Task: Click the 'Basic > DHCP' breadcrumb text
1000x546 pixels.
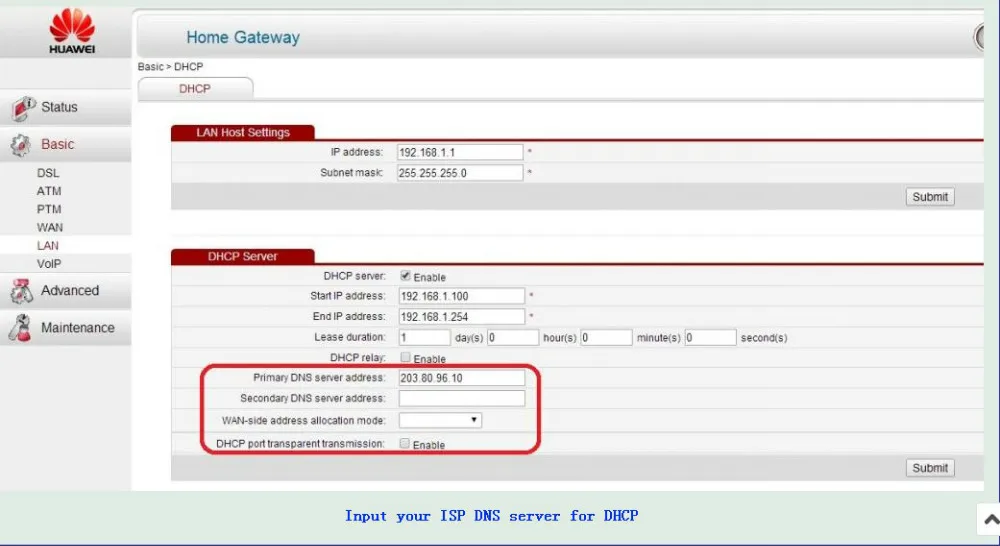Action: coord(170,66)
